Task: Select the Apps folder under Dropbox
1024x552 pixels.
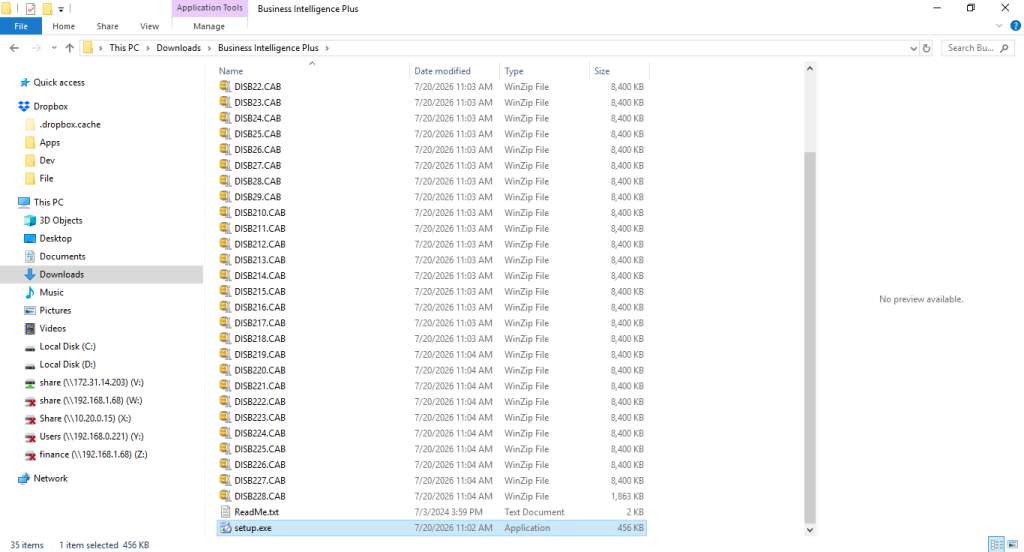Action: click(x=50, y=142)
